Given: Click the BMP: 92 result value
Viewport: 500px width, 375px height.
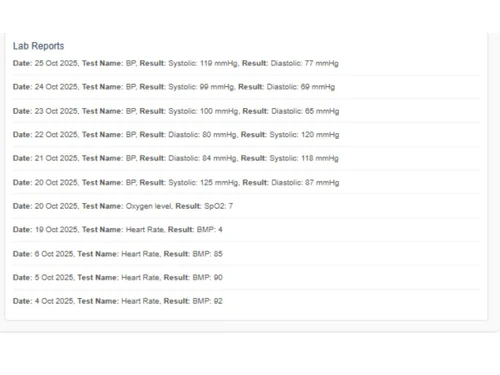Looking at the screenshot, I should click(x=207, y=301).
